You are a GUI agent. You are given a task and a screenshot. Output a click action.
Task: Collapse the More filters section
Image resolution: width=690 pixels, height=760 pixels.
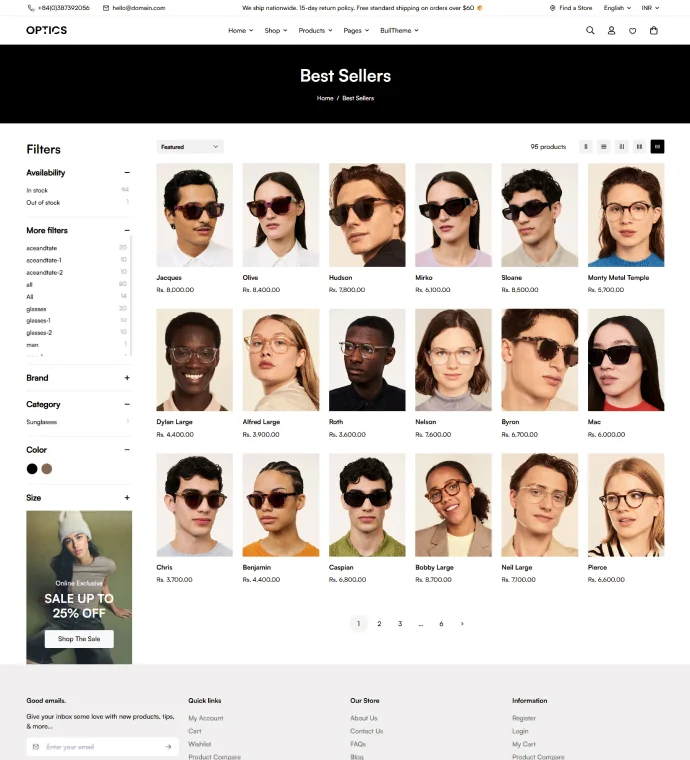127,230
